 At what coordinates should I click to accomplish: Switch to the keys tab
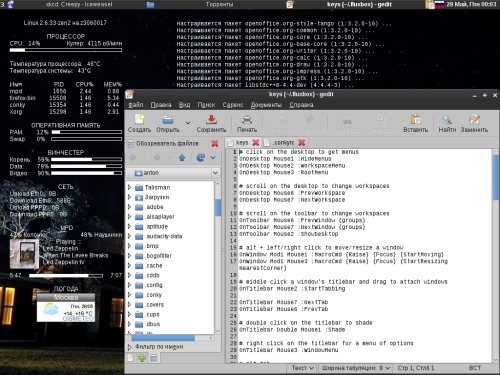242,143
